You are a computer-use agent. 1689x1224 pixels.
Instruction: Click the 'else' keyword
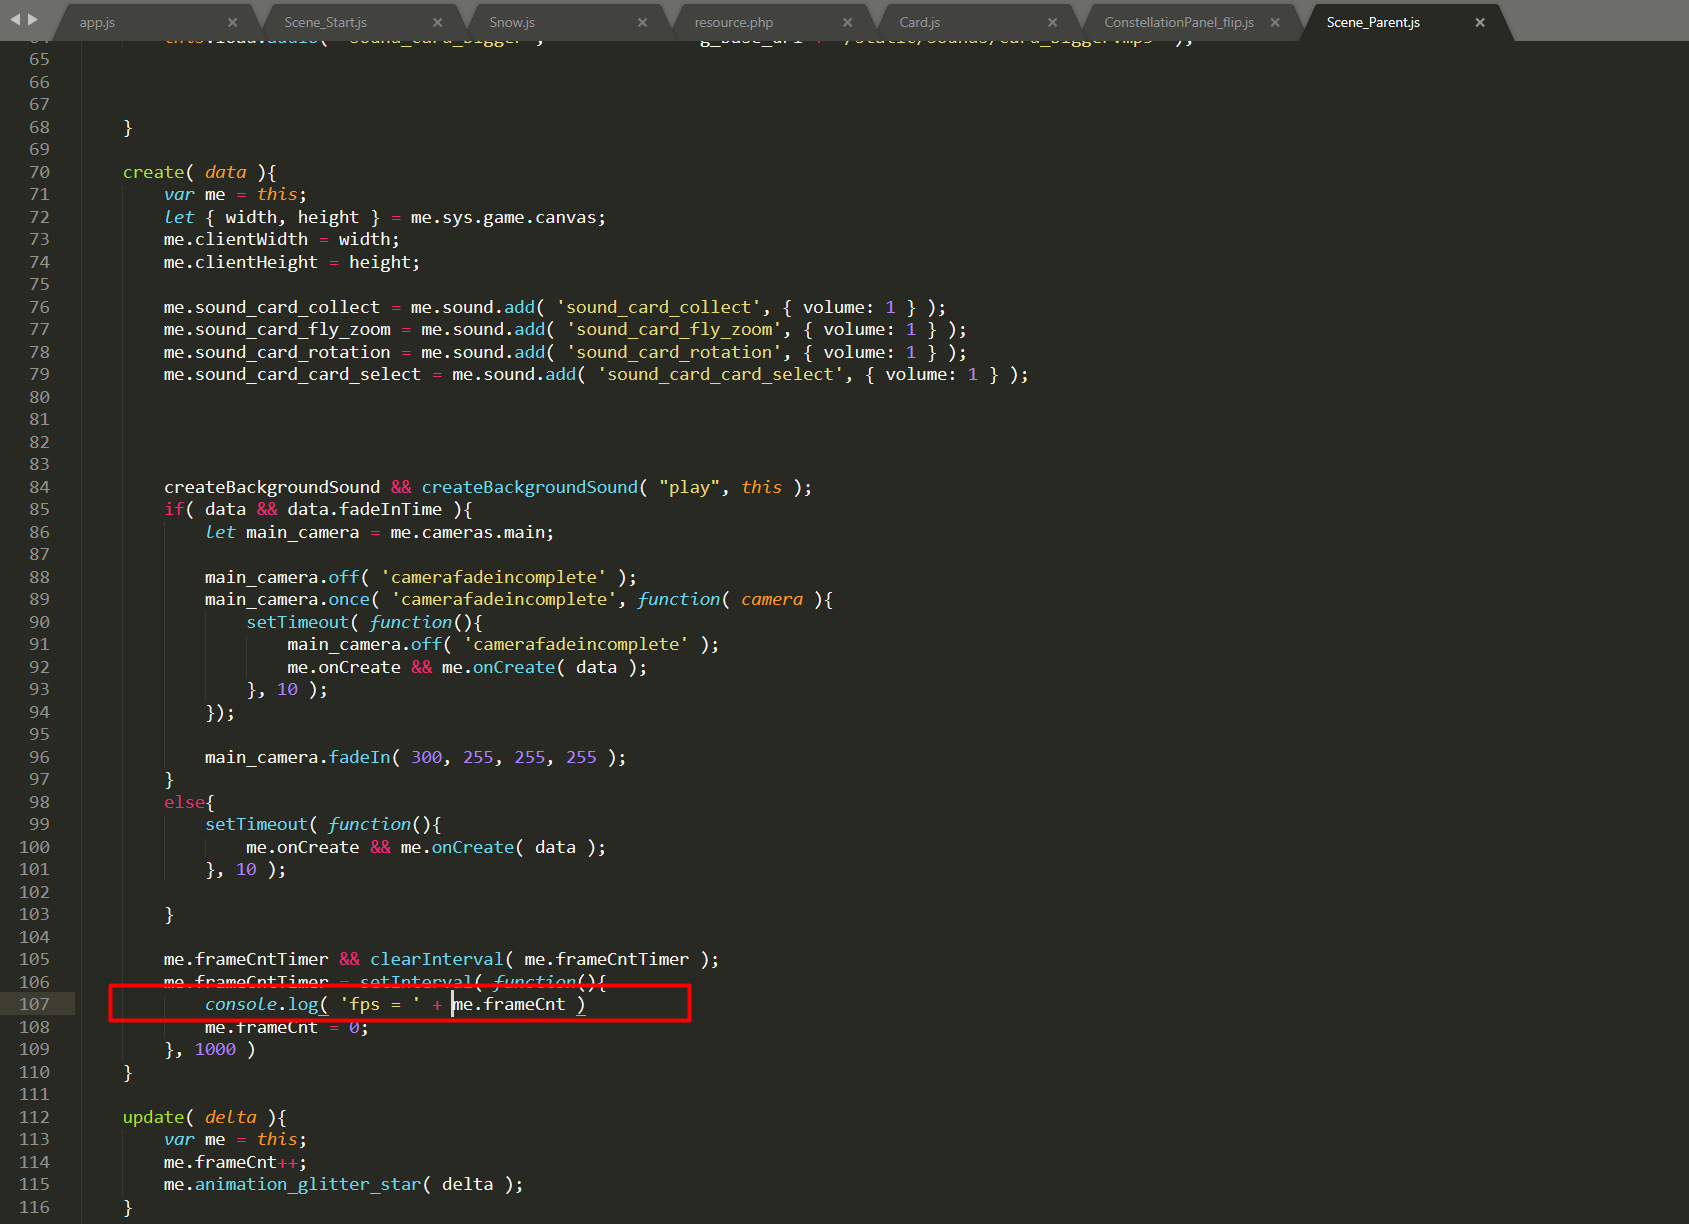click(185, 802)
